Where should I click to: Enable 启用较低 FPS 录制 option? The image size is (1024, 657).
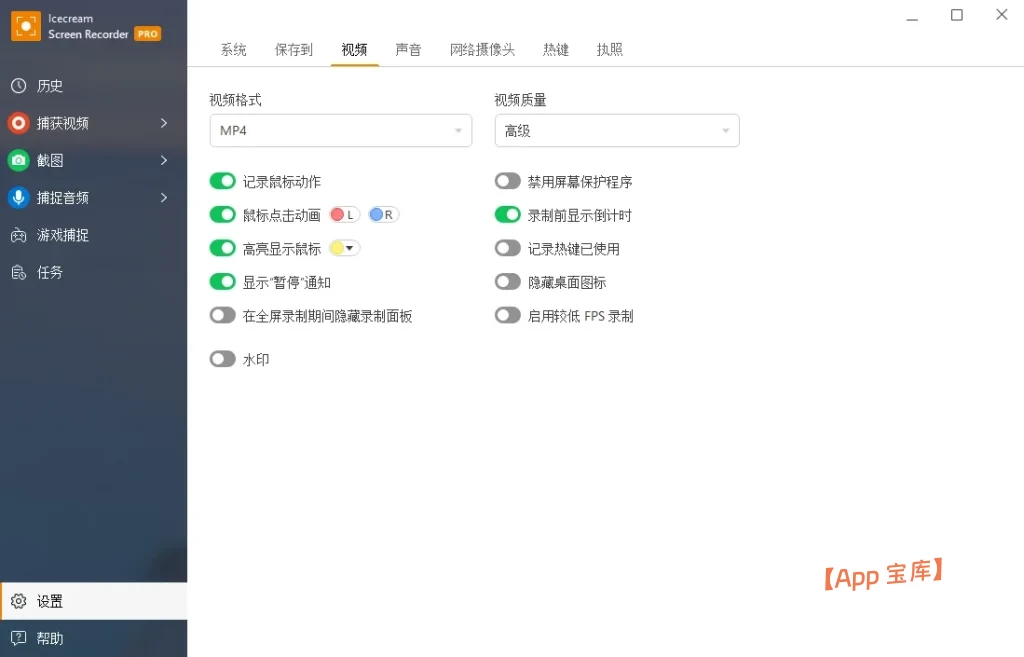[507, 315]
